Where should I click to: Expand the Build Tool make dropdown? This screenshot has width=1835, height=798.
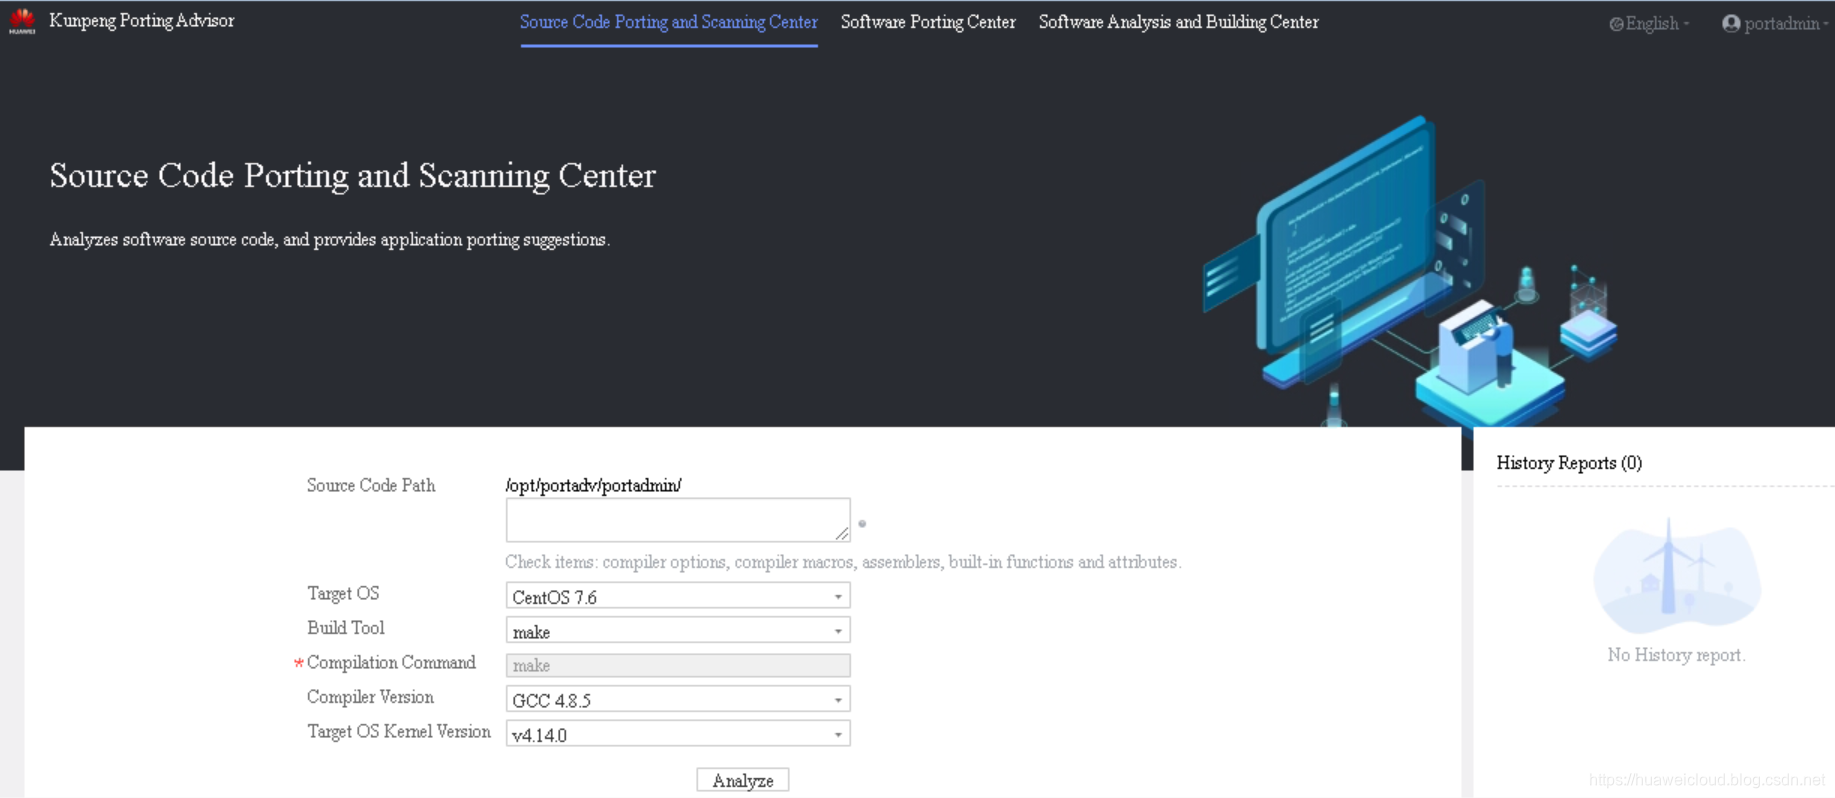coord(678,630)
